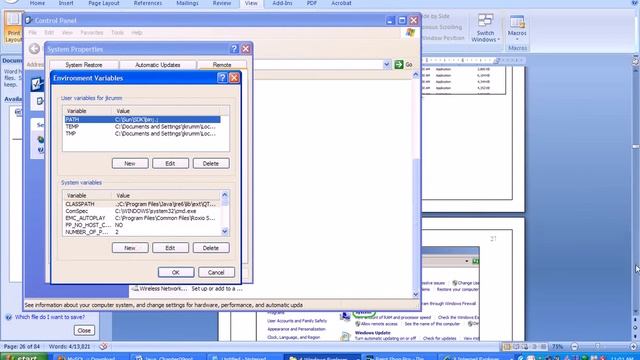640x360 pixels.
Task: Click Edit under System variables
Action: (x=171, y=248)
